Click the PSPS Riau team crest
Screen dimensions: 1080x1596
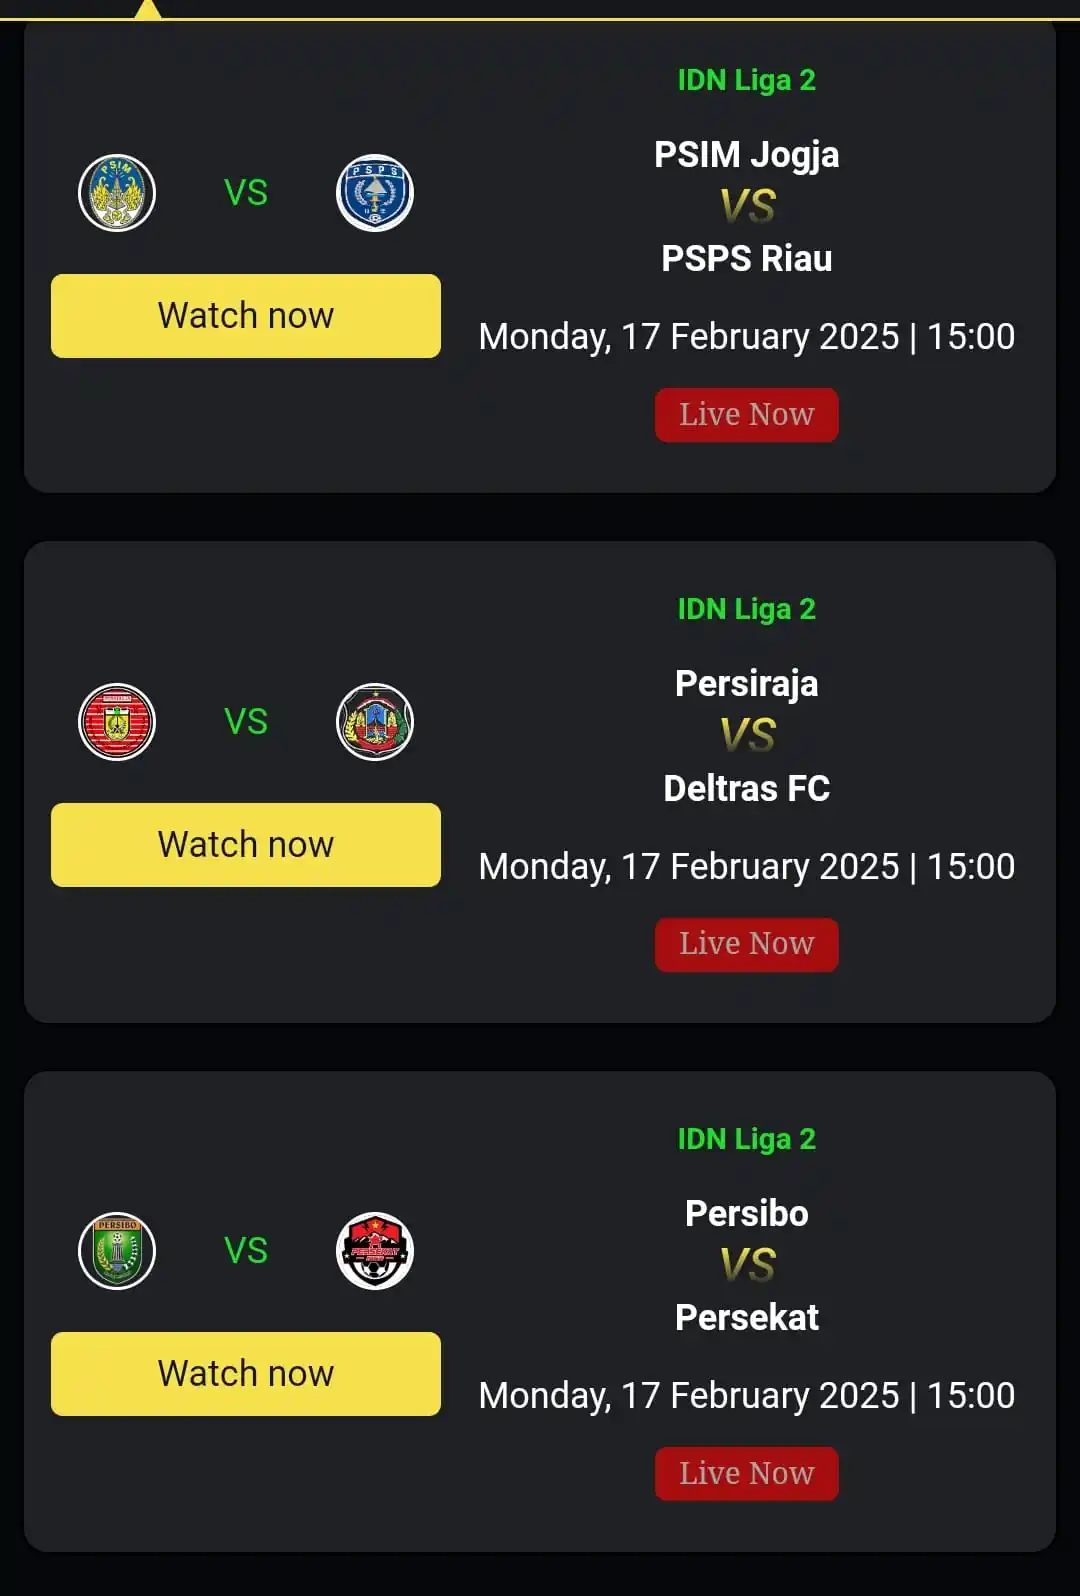375,193
